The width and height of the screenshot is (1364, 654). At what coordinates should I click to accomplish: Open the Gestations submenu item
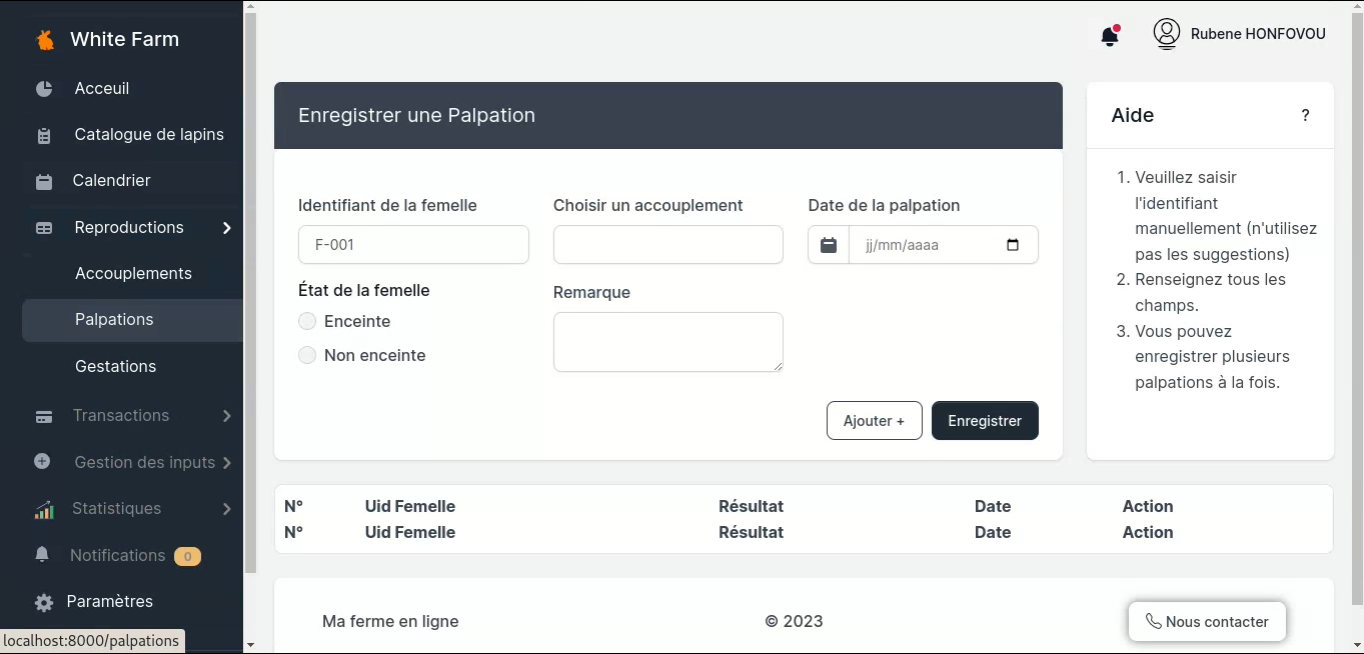[115, 367]
